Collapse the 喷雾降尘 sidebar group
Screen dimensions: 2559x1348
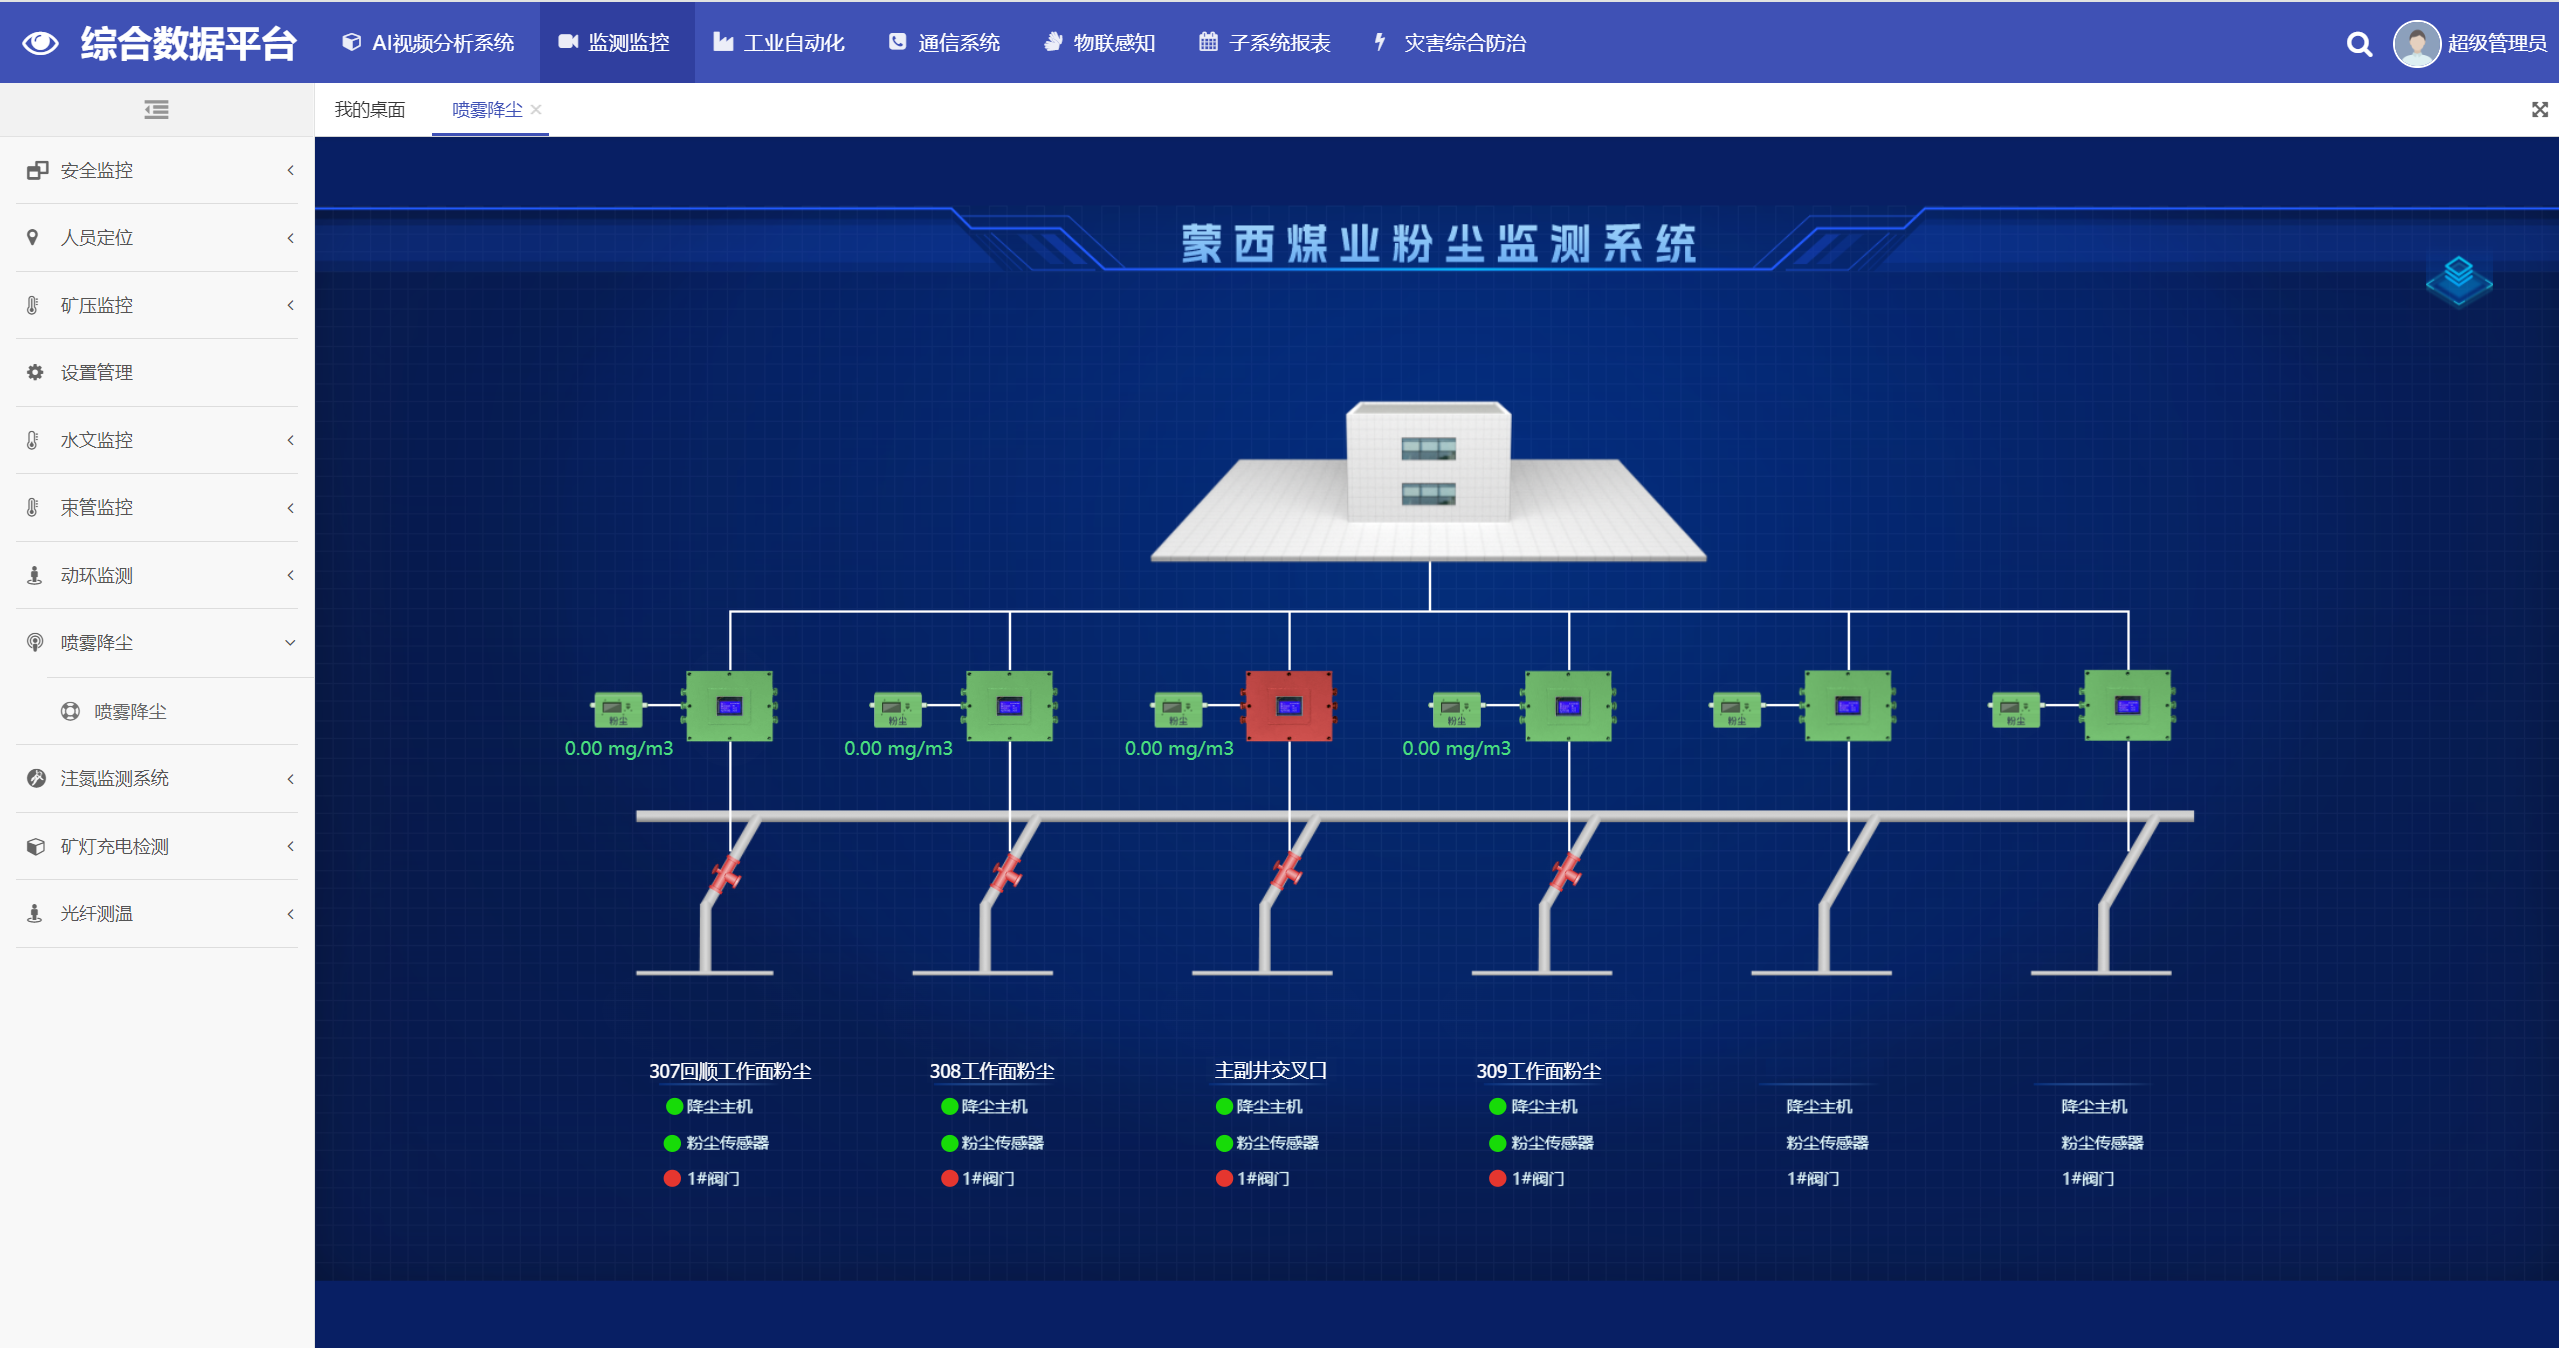pyautogui.click(x=157, y=643)
